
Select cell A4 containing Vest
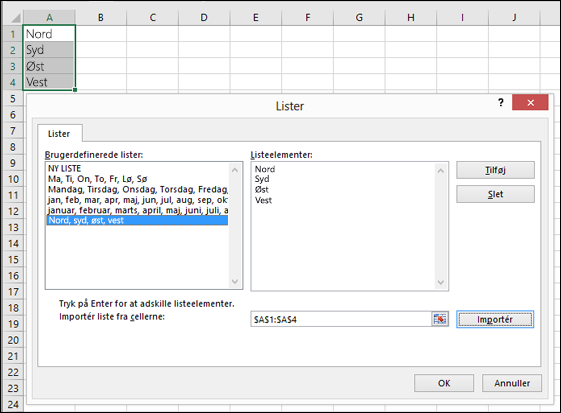point(49,82)
